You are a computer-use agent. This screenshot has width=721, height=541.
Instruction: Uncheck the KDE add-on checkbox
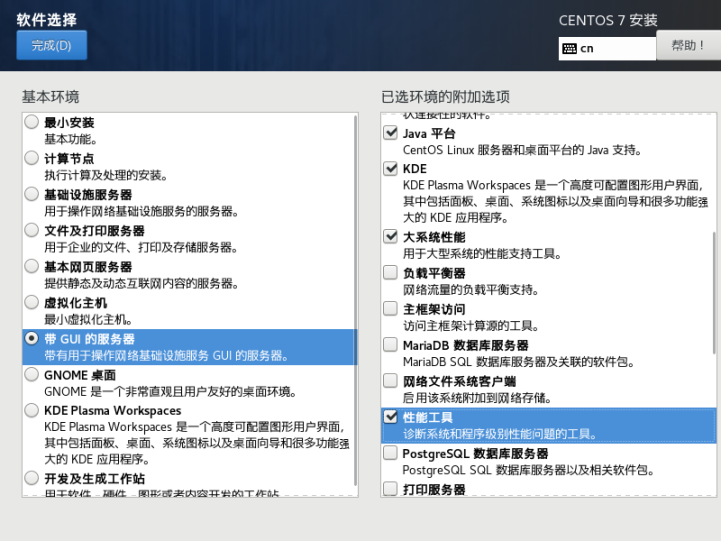[x=390, y=168]
